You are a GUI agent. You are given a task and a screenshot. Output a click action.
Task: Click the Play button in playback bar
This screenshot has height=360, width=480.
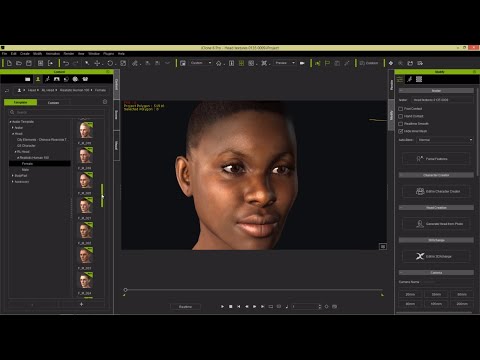coord(222,306)
